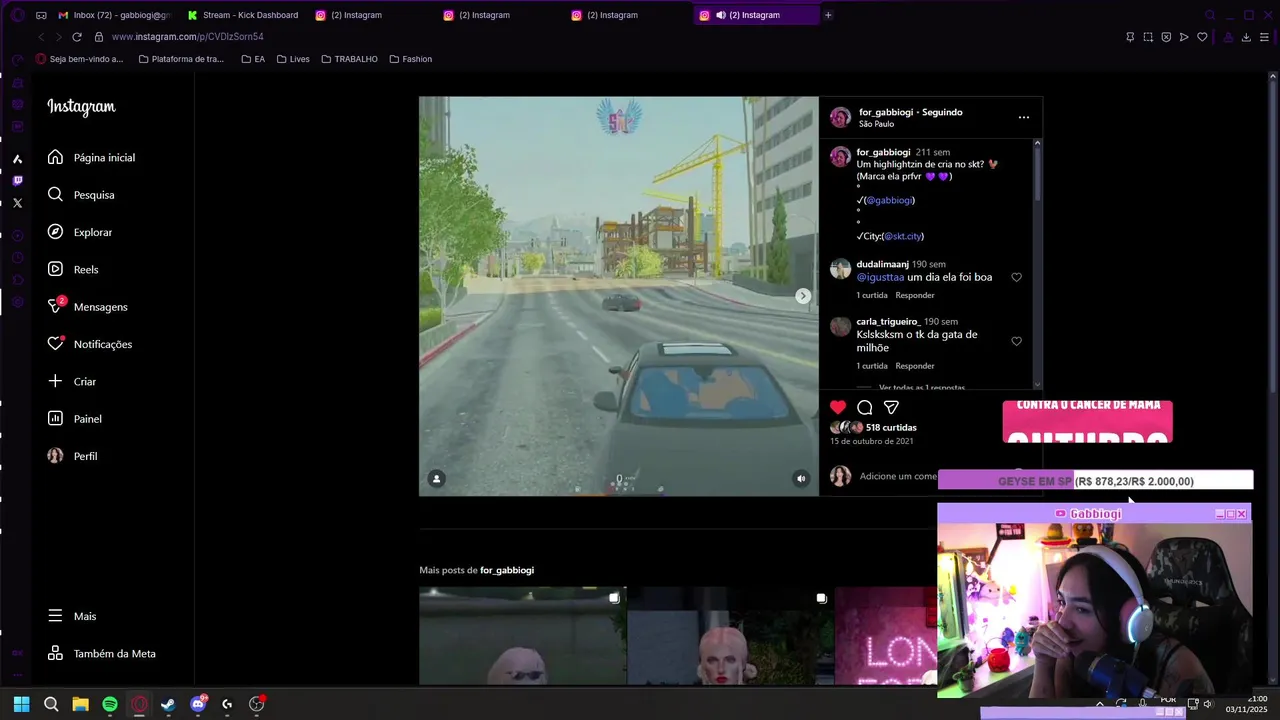The image size is (1280, 720).
Task: Click the Instagram logo
Action: (81, 107)
